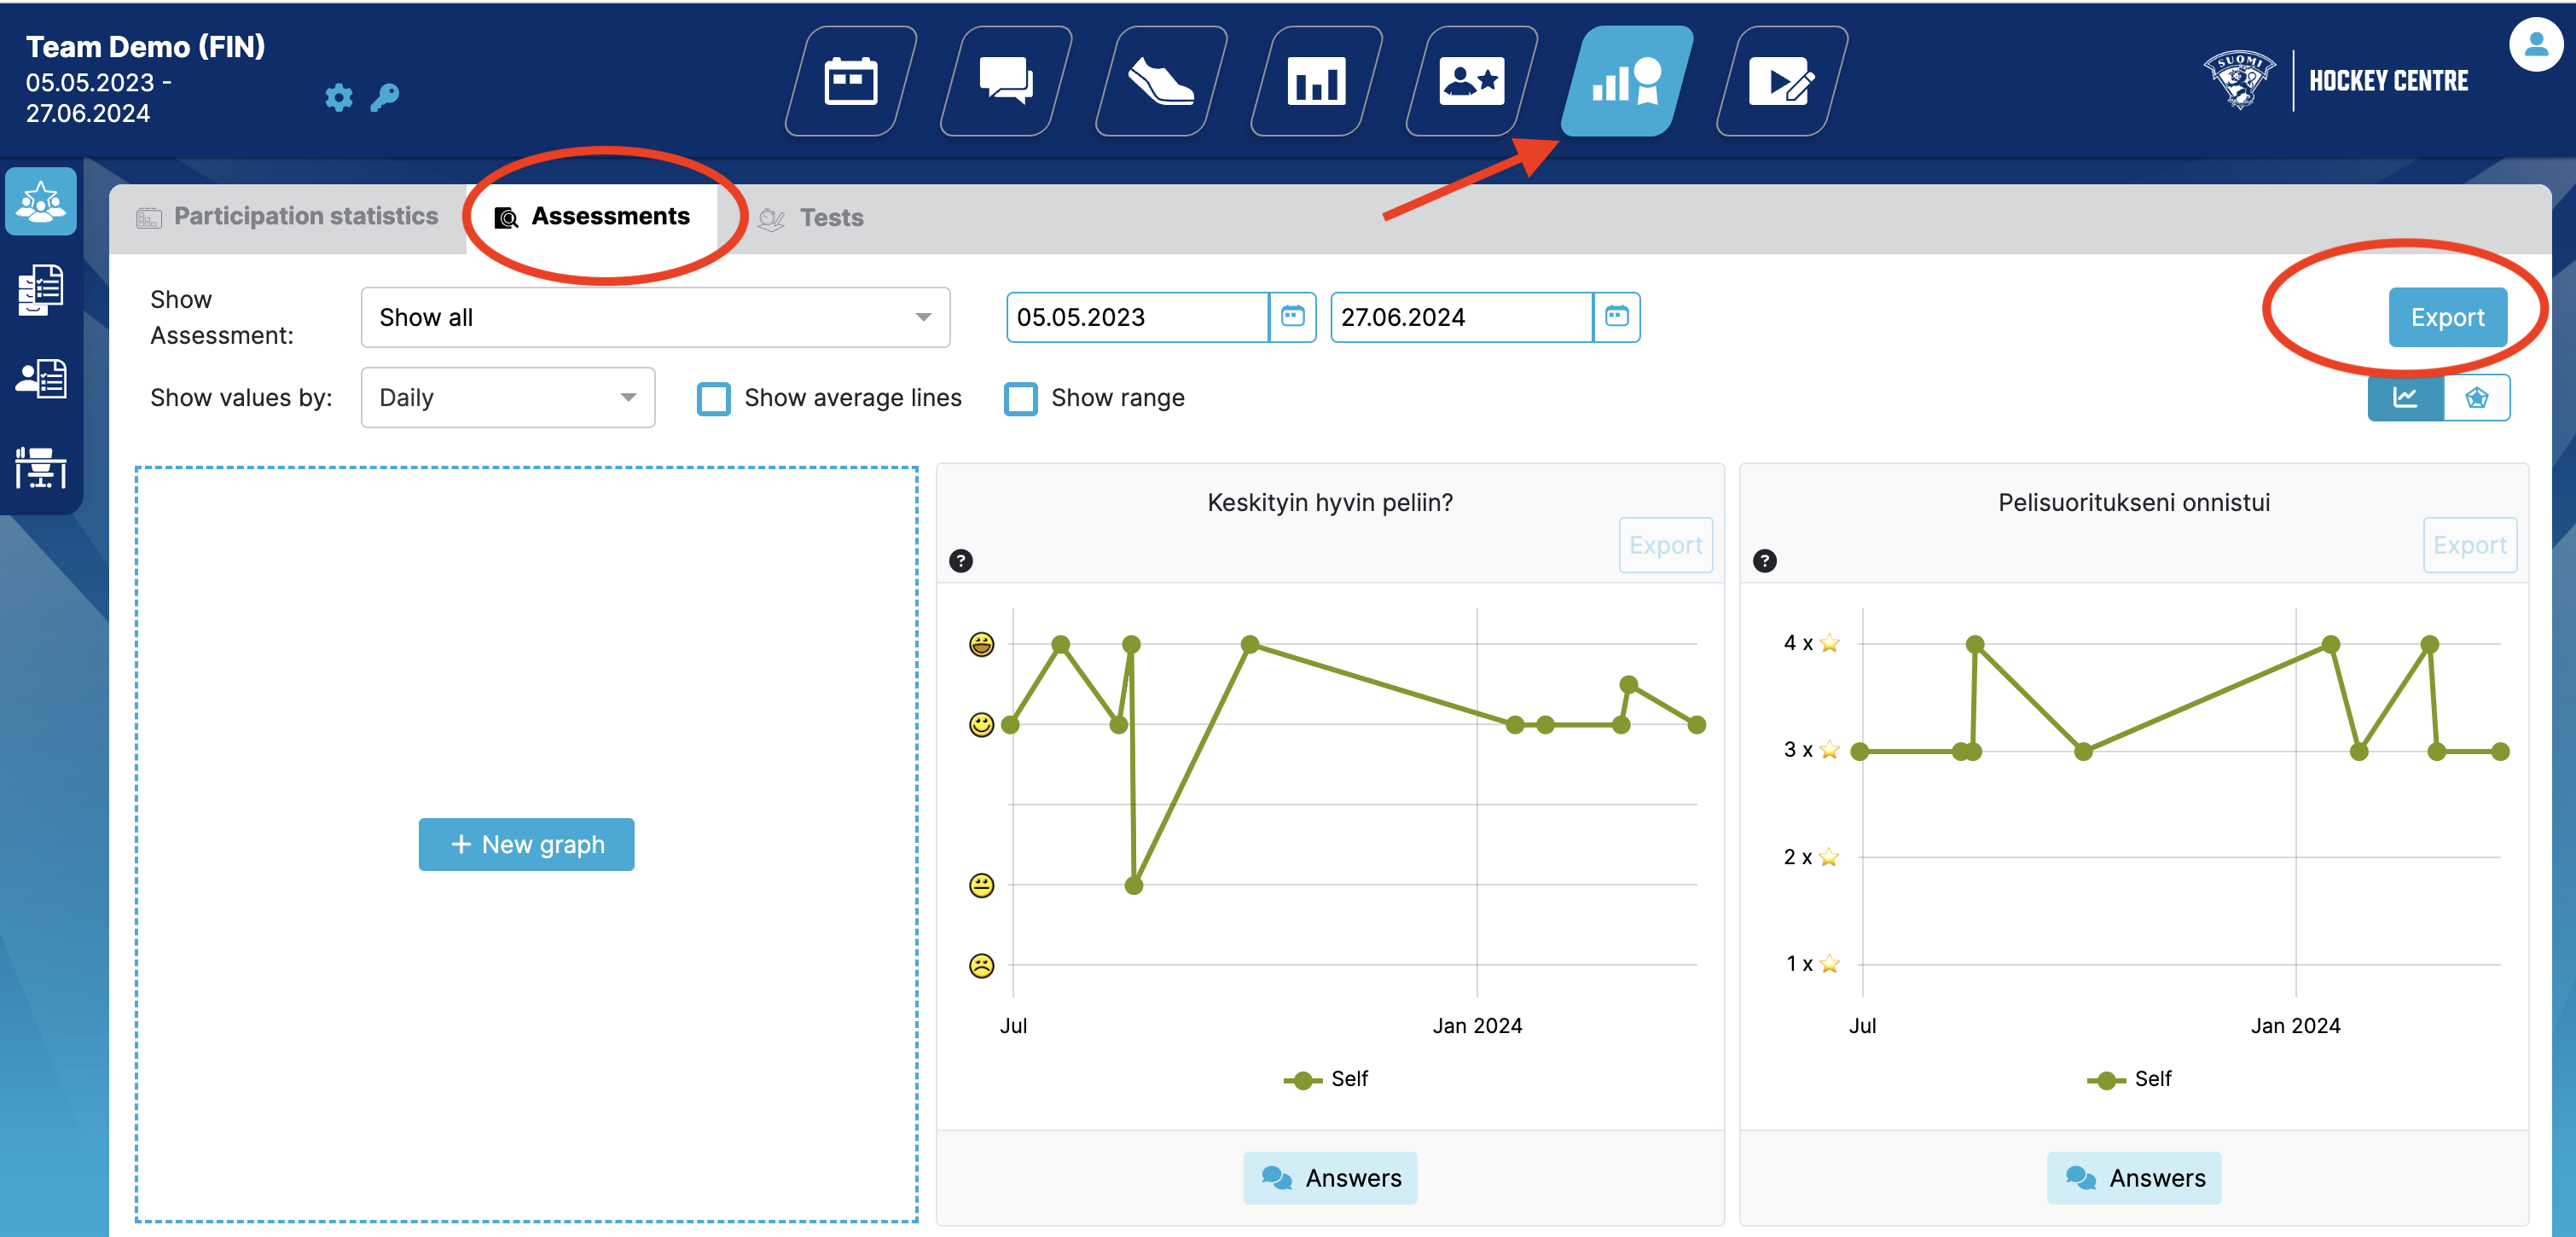Show help for Pelisuoritukseni onnistui graph

(x=1765, y=561)
